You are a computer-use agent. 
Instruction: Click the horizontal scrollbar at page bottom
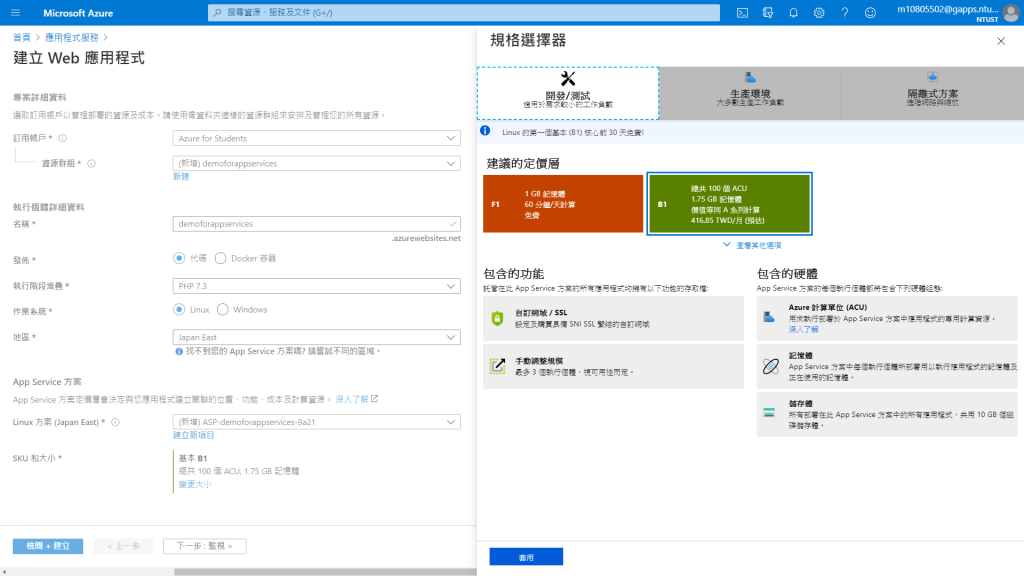325,572
